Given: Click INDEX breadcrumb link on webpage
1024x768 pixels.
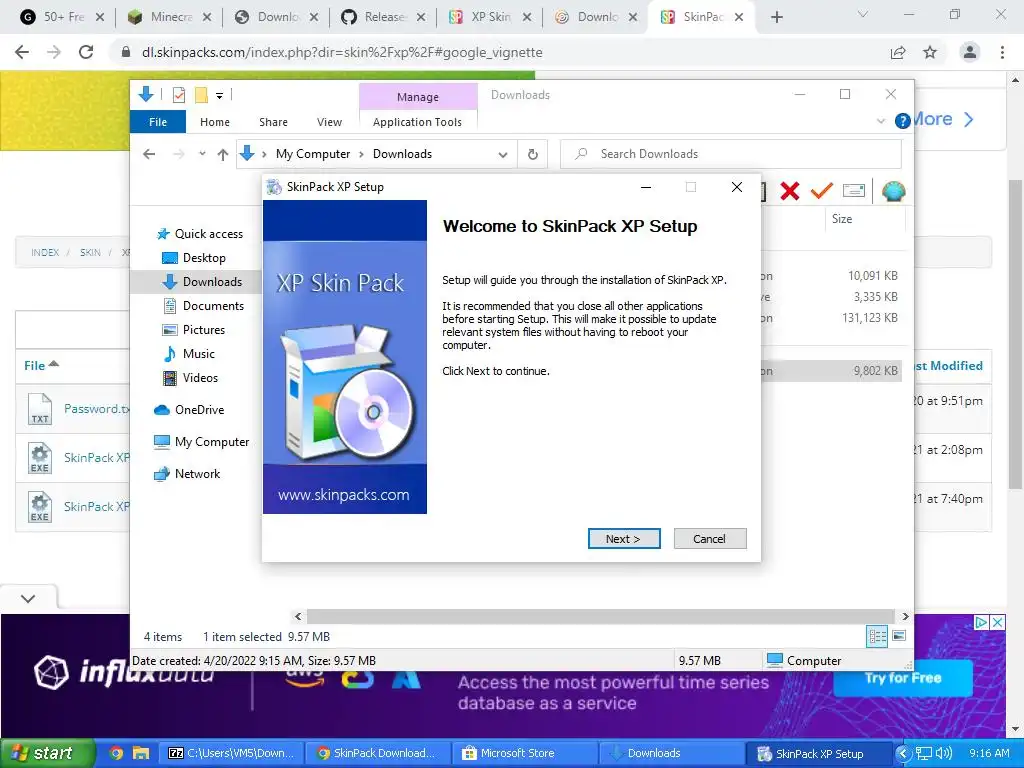Looking at the screenshot, I should coord(45,252).
